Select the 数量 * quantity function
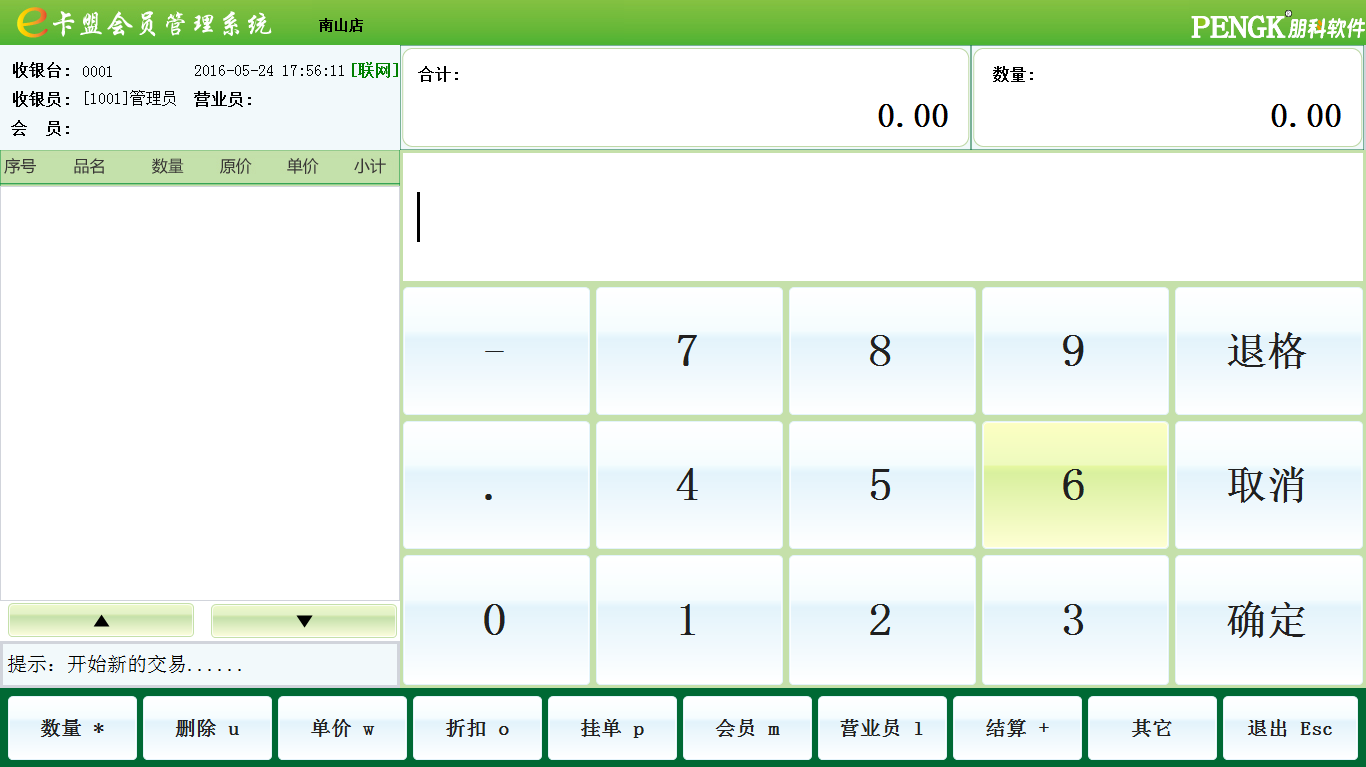Image resolution: width=1366 pixels, height=767 pixels. tap(72, 728)
